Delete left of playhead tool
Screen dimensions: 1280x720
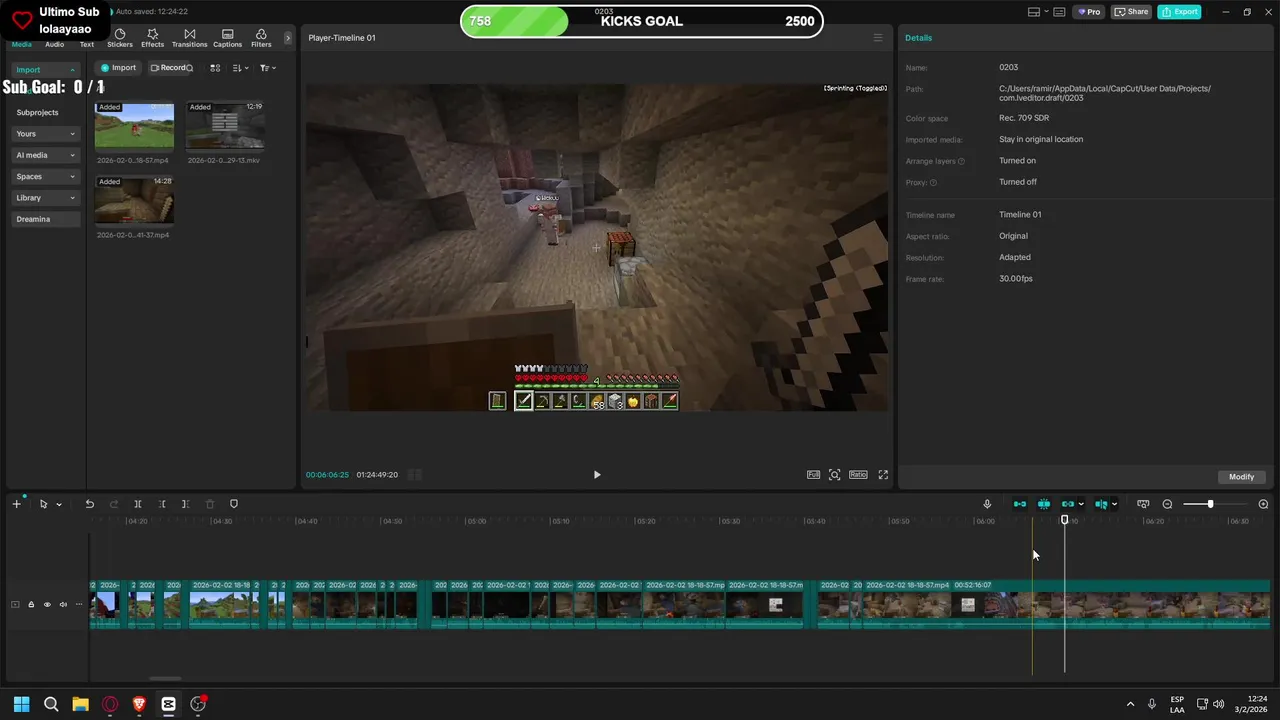(162, 504)
